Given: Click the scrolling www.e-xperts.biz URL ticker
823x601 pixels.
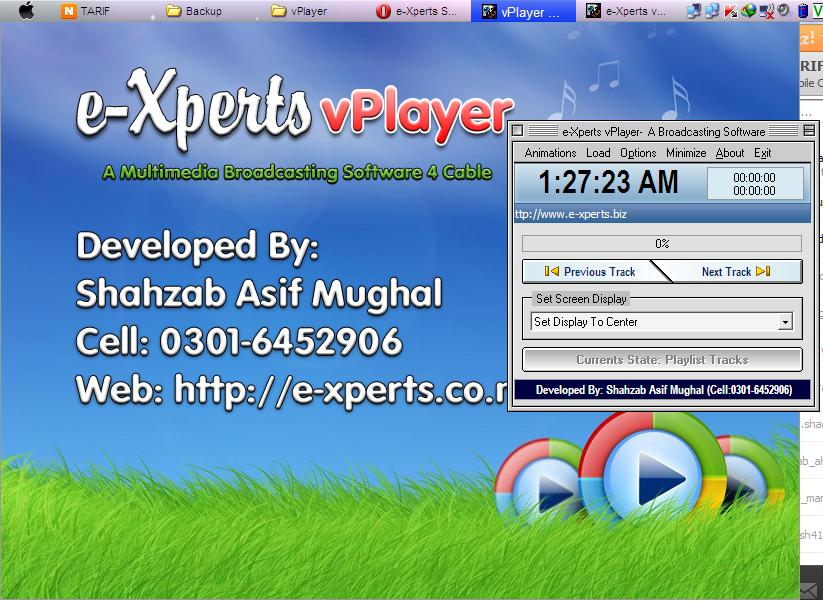Looking at the screenshot, I should pos(662,214).
